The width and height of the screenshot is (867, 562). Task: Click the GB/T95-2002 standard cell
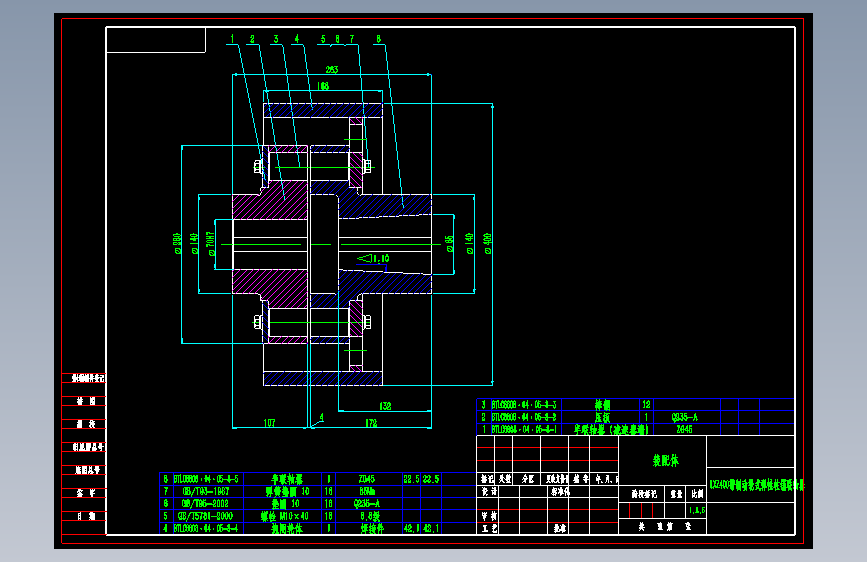coord(205,503)
